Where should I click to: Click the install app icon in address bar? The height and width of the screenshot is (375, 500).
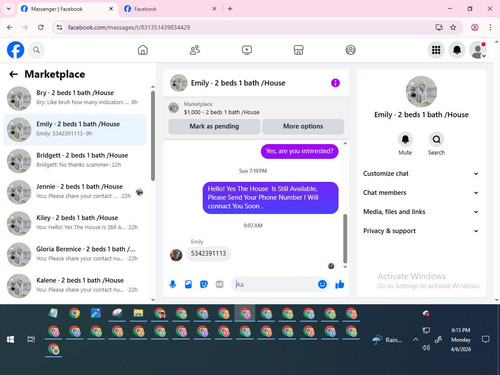439,27
